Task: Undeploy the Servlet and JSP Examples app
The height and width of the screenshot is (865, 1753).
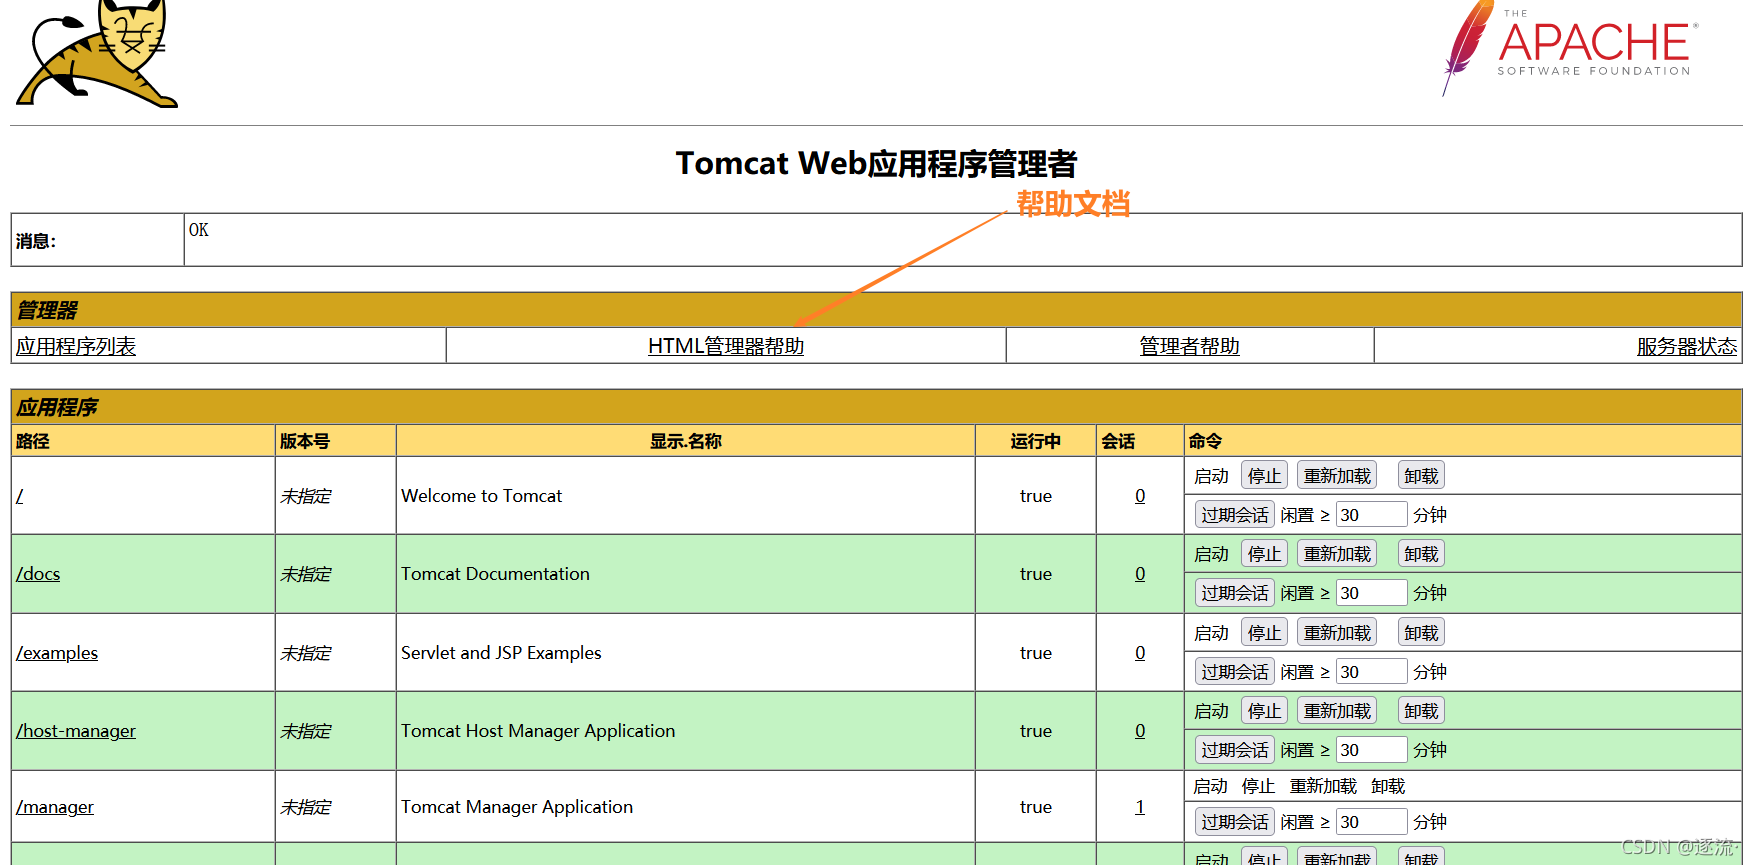Action: point(1421,633)
